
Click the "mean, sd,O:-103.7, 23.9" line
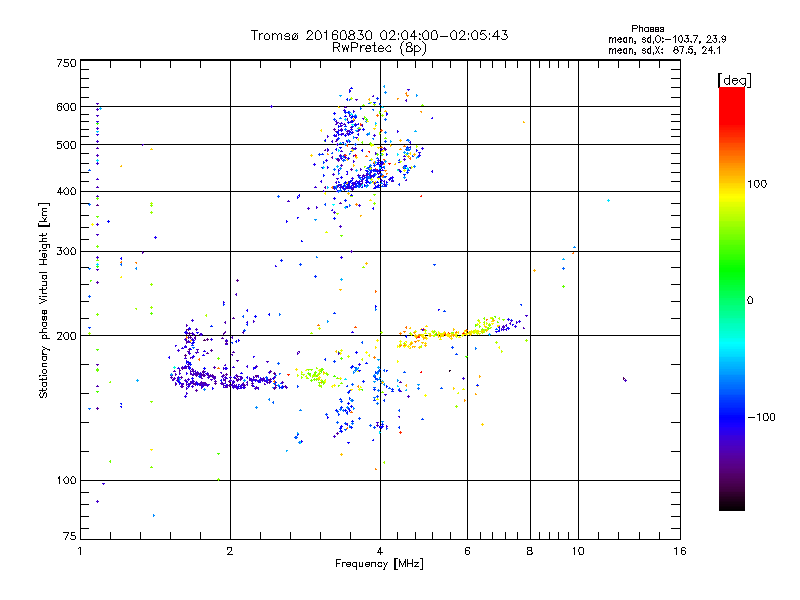coord(667,39)
